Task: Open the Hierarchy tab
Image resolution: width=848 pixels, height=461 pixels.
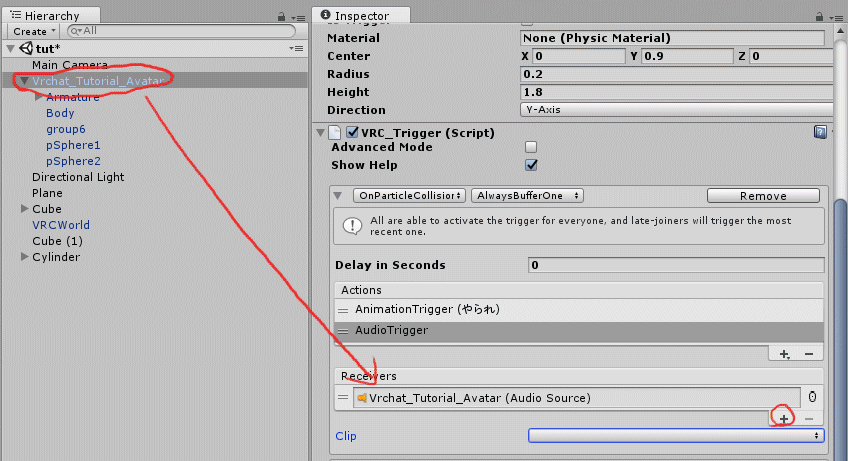Action: (51, 15)
